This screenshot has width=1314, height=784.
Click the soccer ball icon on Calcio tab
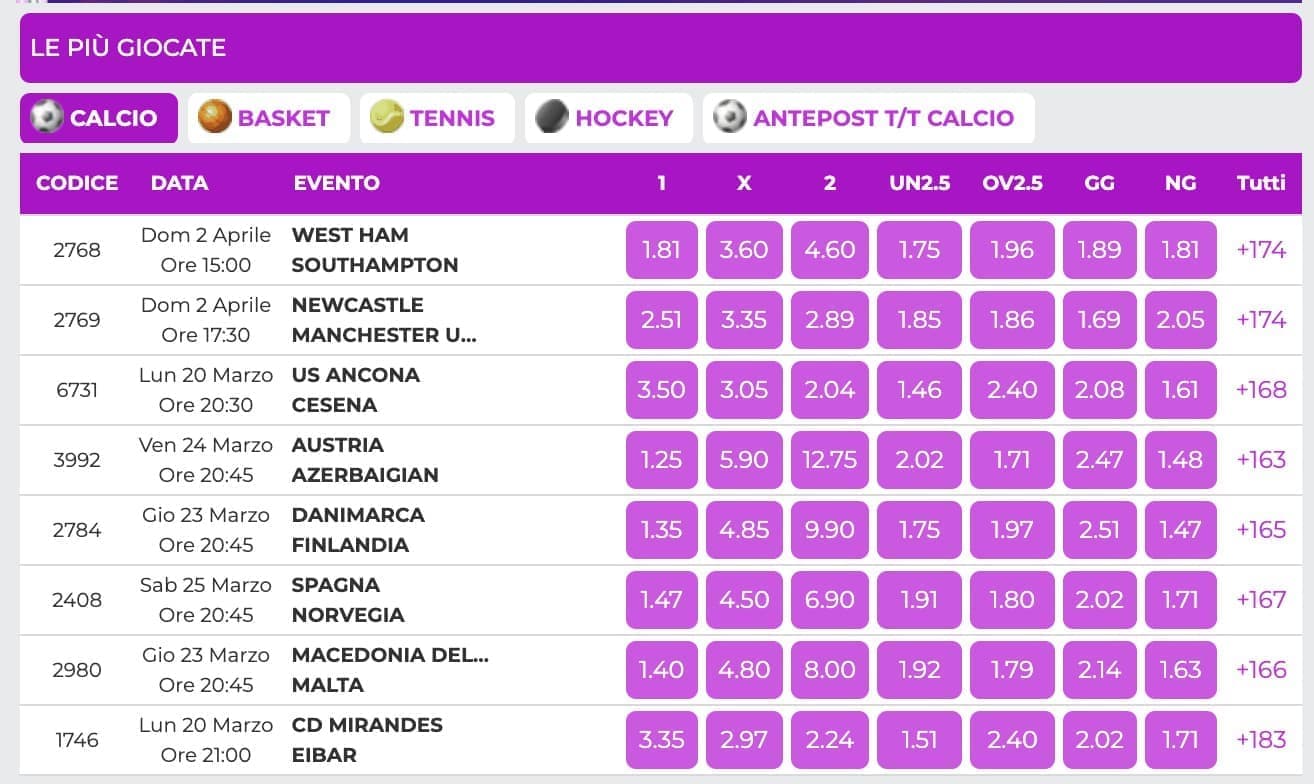coord(46,118)
